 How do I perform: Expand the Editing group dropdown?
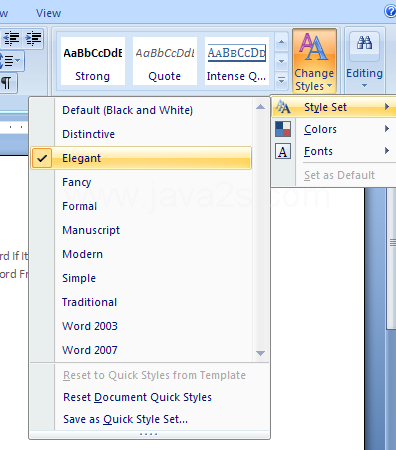pos(364,86)
